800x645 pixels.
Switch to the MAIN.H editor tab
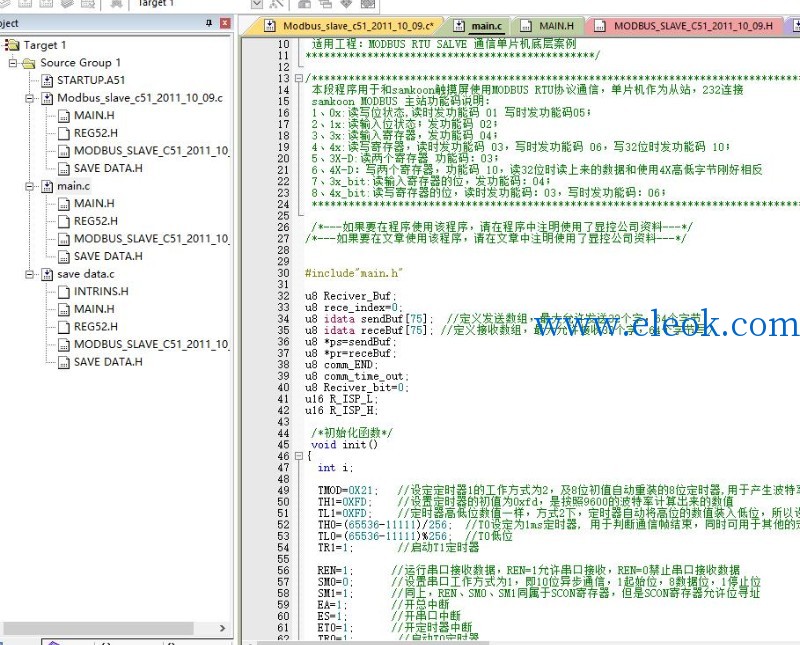click(x=549, y=26)
